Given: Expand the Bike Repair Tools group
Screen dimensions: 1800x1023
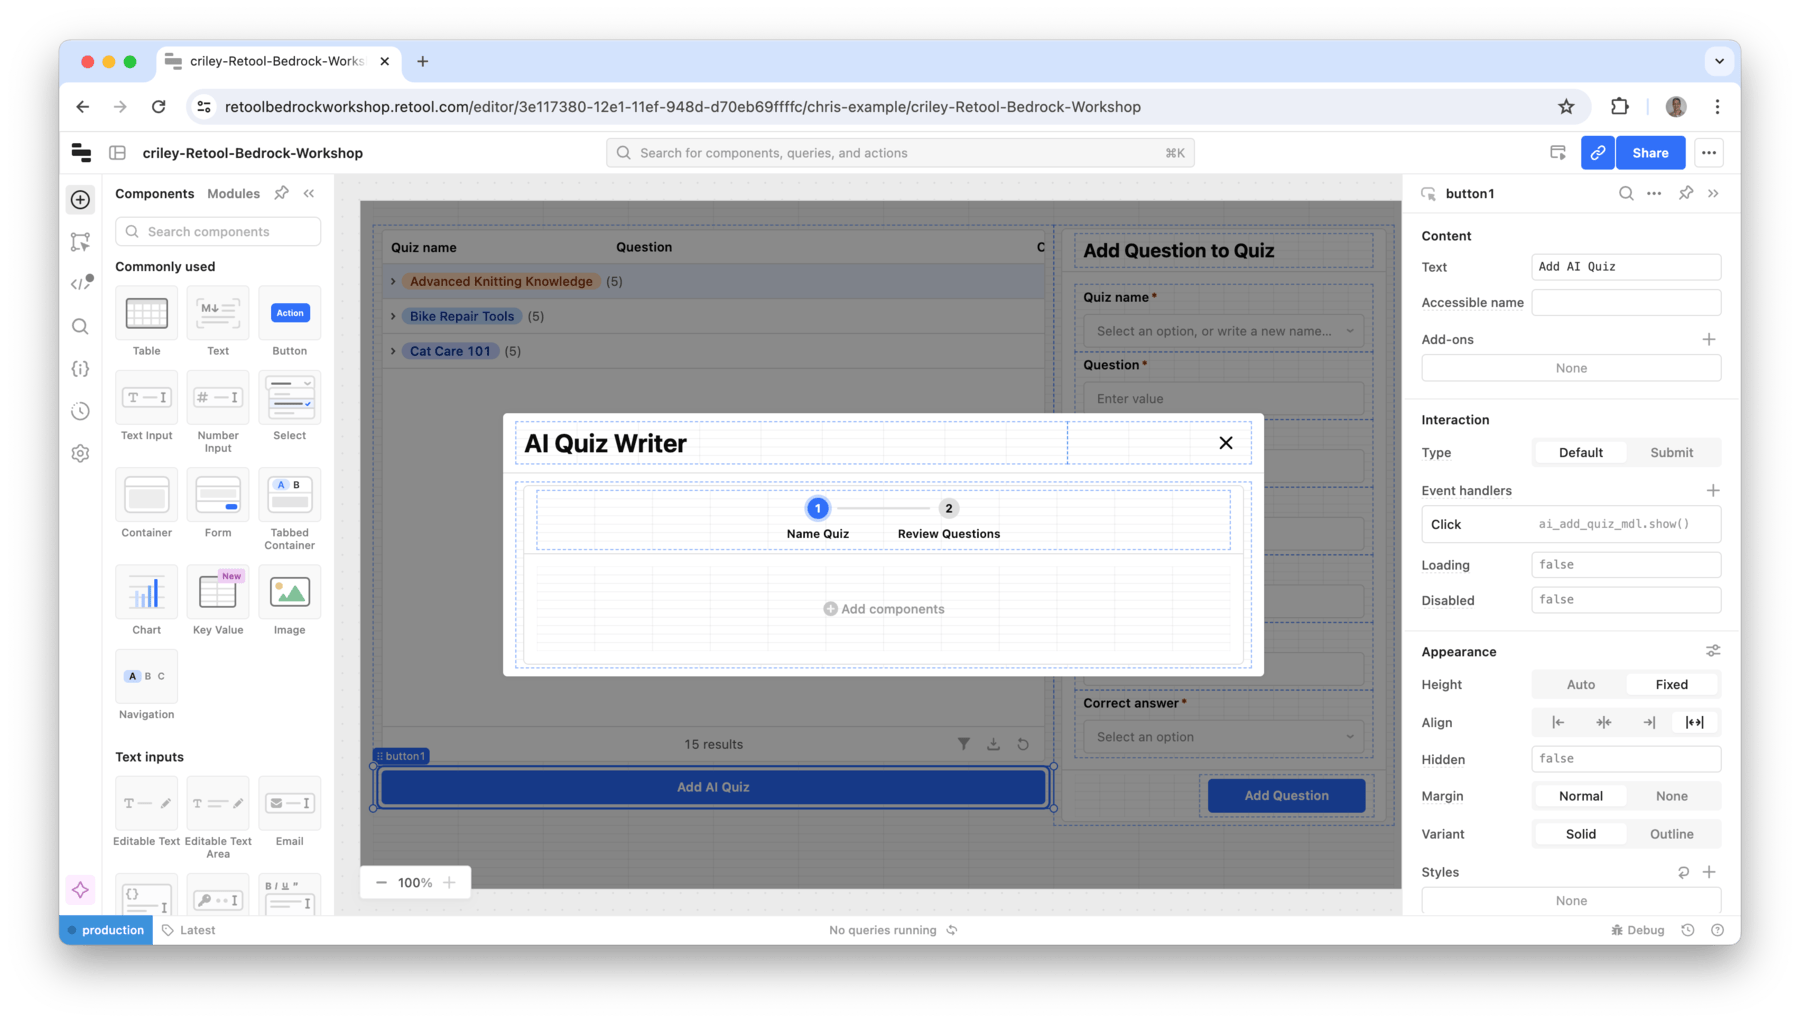Looking at the screenshot, I should 394,316.
